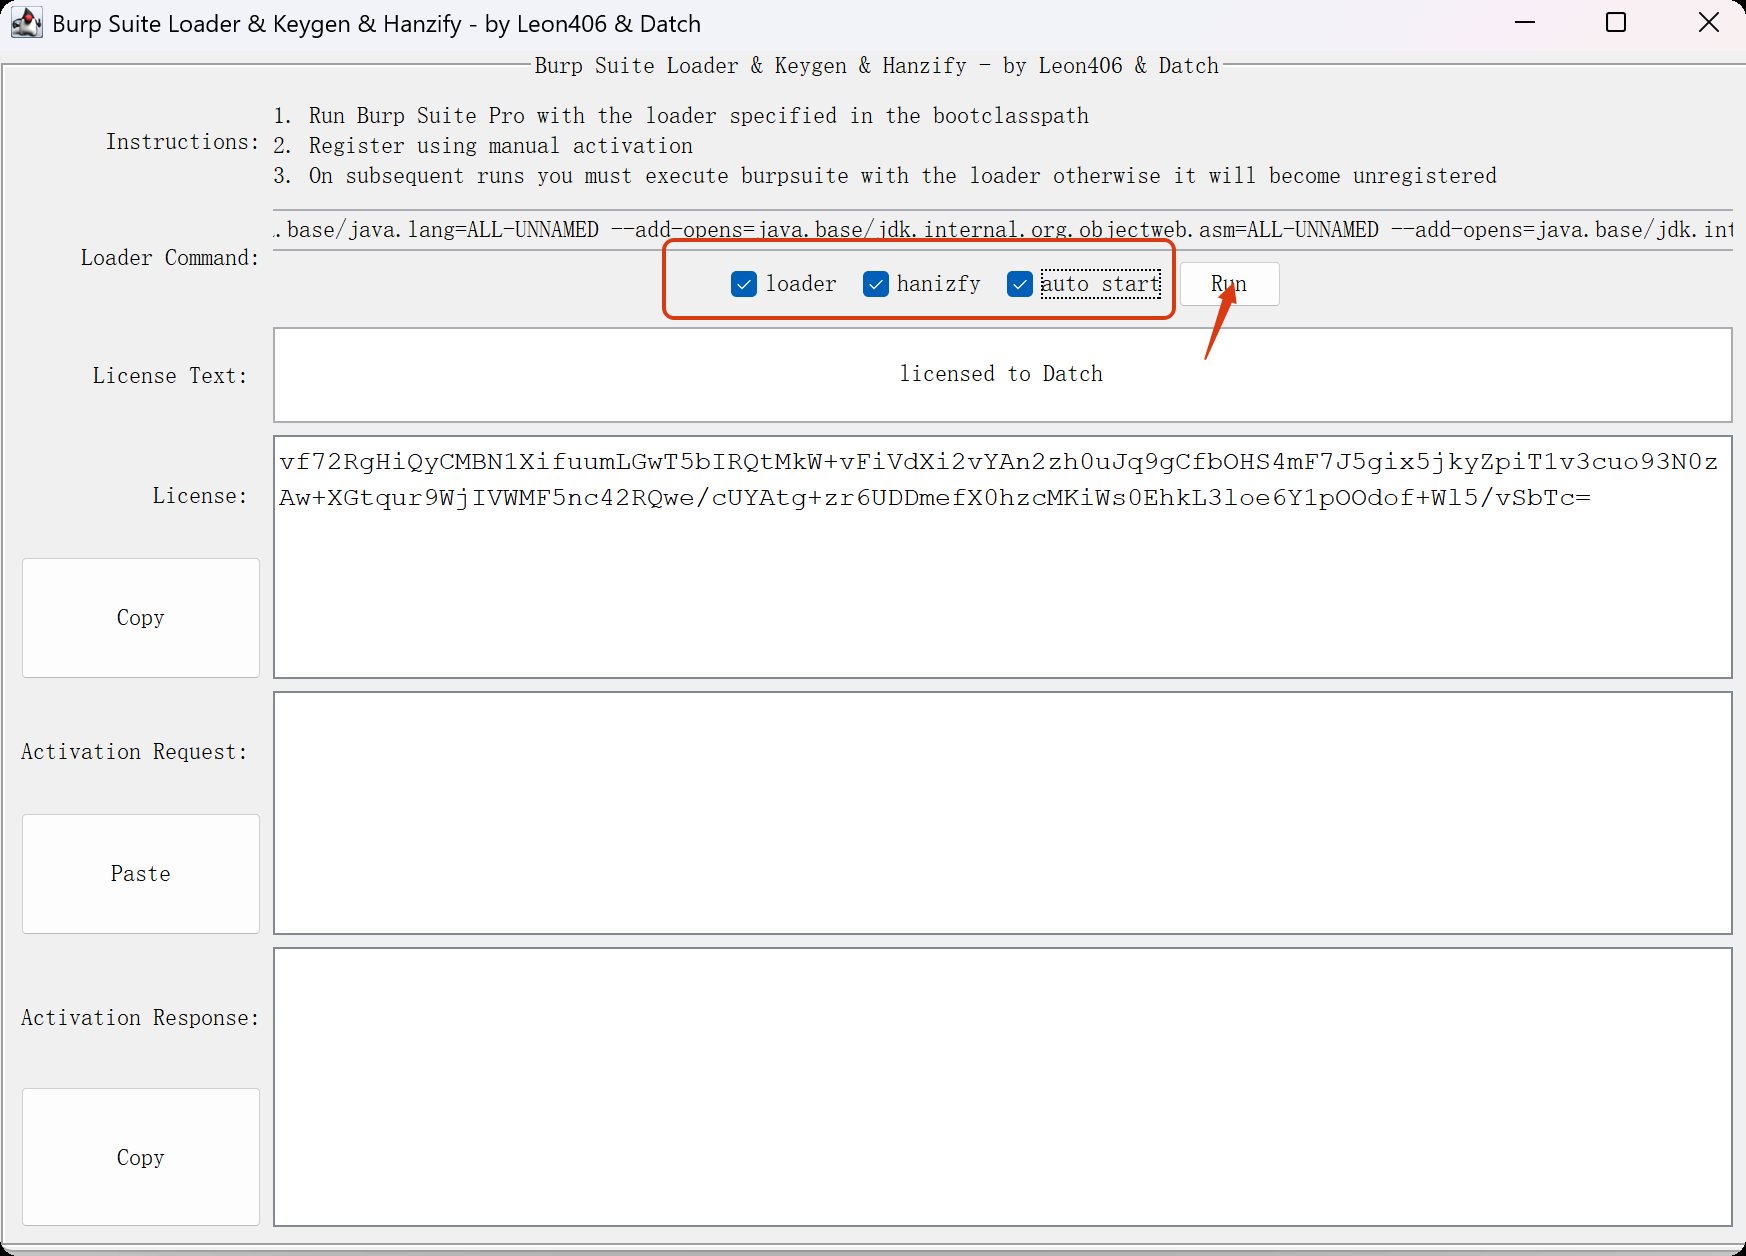Close the Burp Suite Loader window

1708,23
